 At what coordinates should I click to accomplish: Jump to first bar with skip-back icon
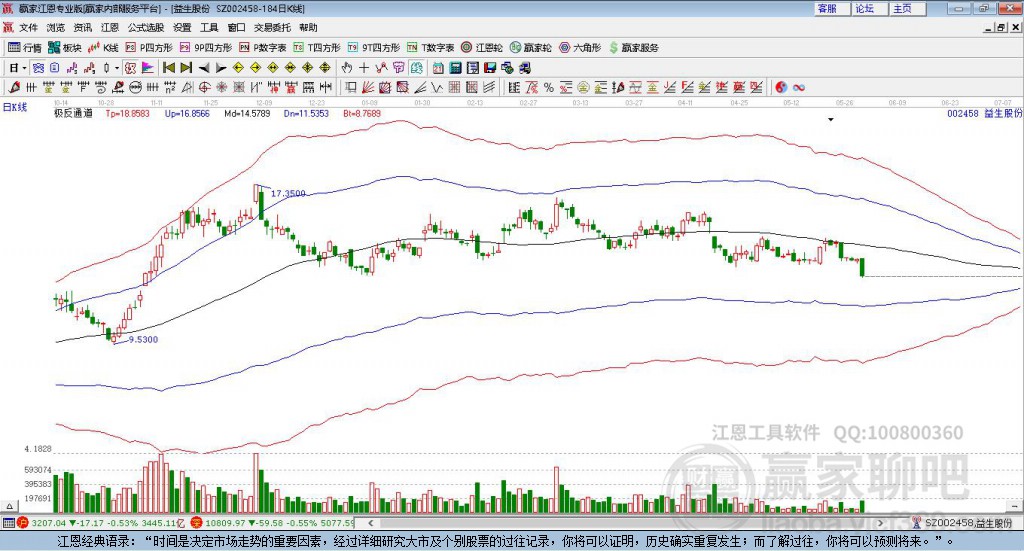tap(168, 68)
